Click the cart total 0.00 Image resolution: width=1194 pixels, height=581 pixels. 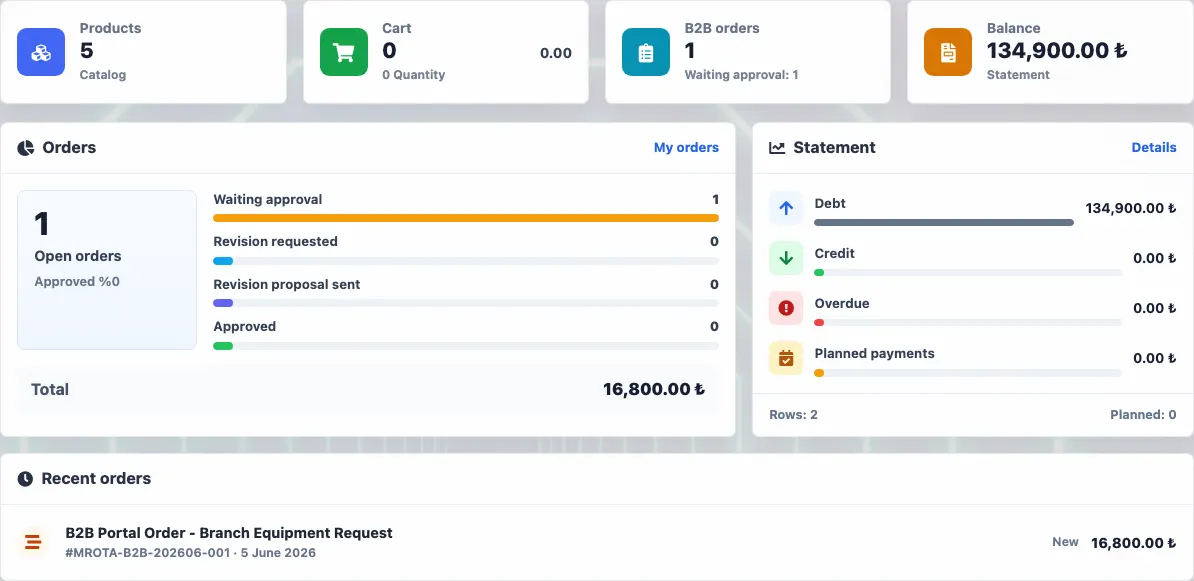click(x=556, y=53)
